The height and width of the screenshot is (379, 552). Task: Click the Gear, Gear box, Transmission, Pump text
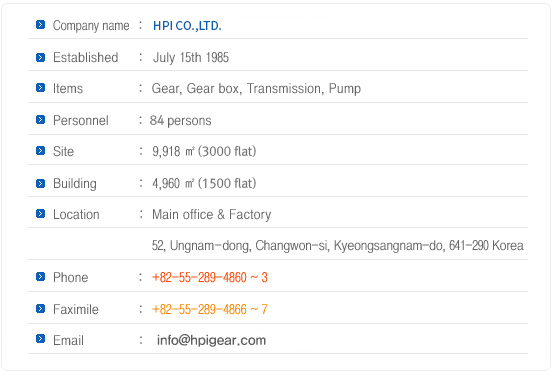(x=256, y=89)
